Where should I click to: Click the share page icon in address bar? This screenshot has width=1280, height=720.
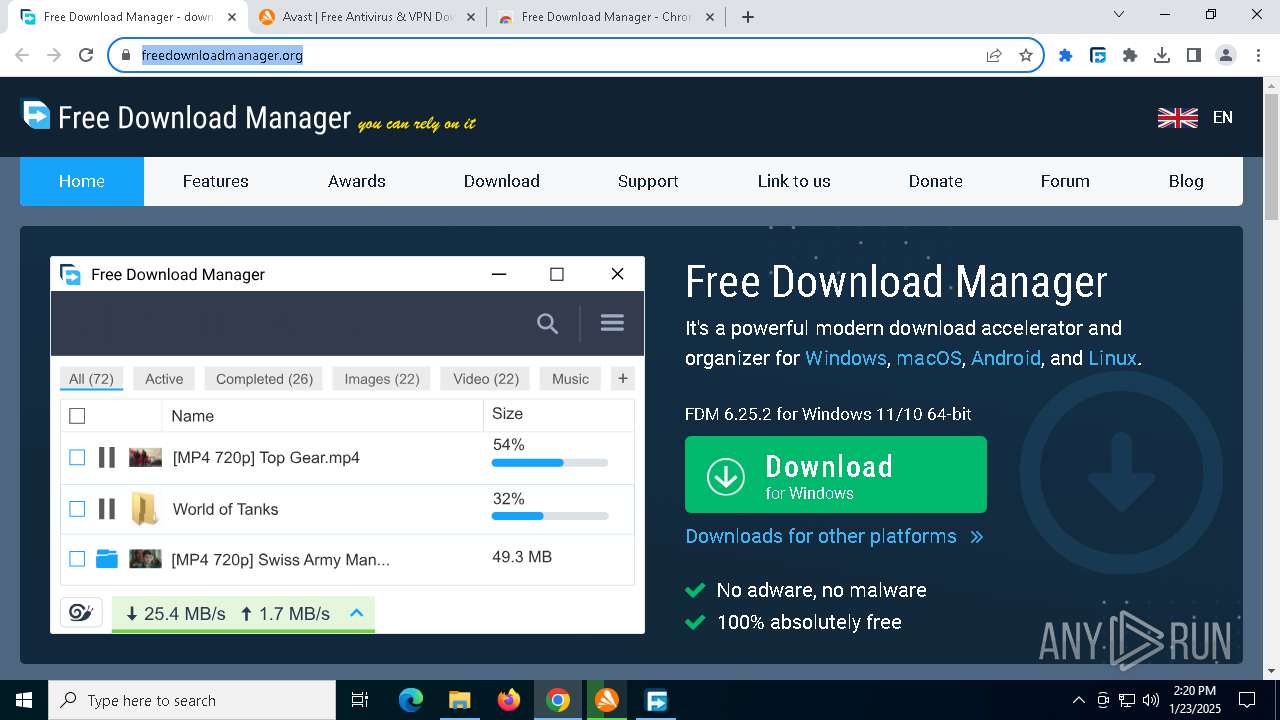pyautogui.click(x=994, y=56)
